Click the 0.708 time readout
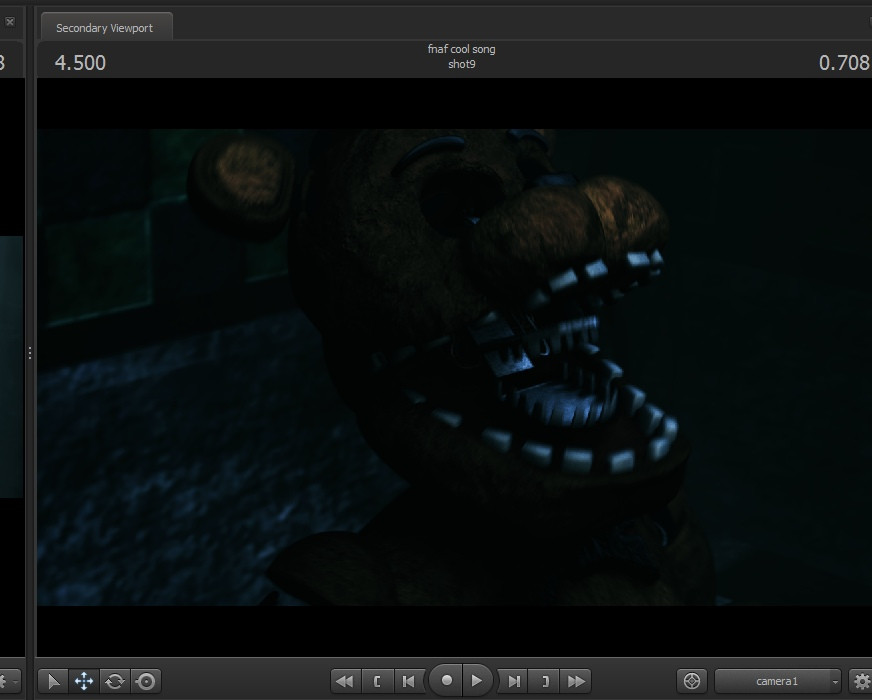Viewport: 872px width, 700px height. [844, 63]
